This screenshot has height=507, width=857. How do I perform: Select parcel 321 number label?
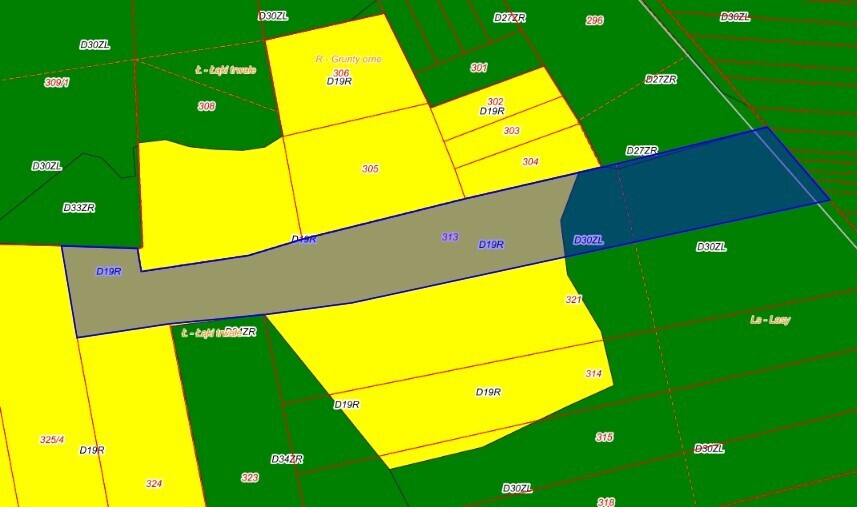point(573,300)
